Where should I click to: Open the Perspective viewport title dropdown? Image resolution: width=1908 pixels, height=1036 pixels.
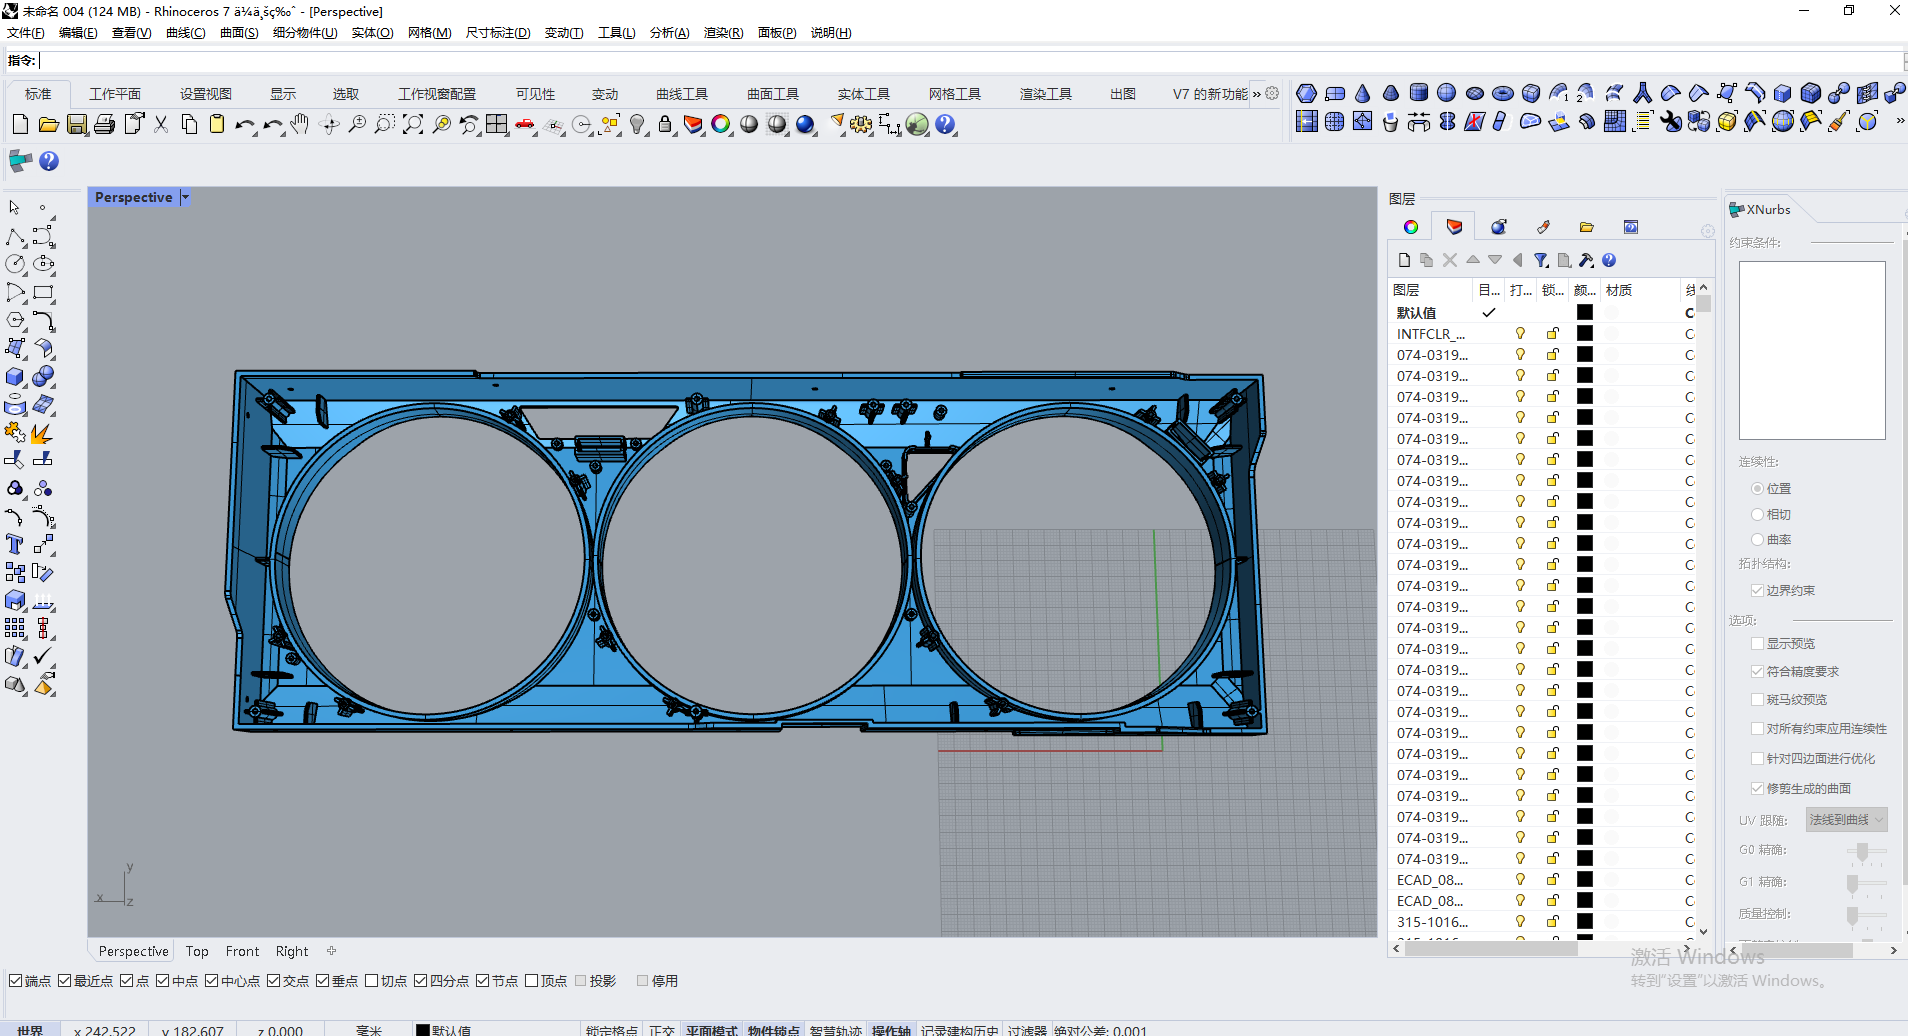click(184, 197)
